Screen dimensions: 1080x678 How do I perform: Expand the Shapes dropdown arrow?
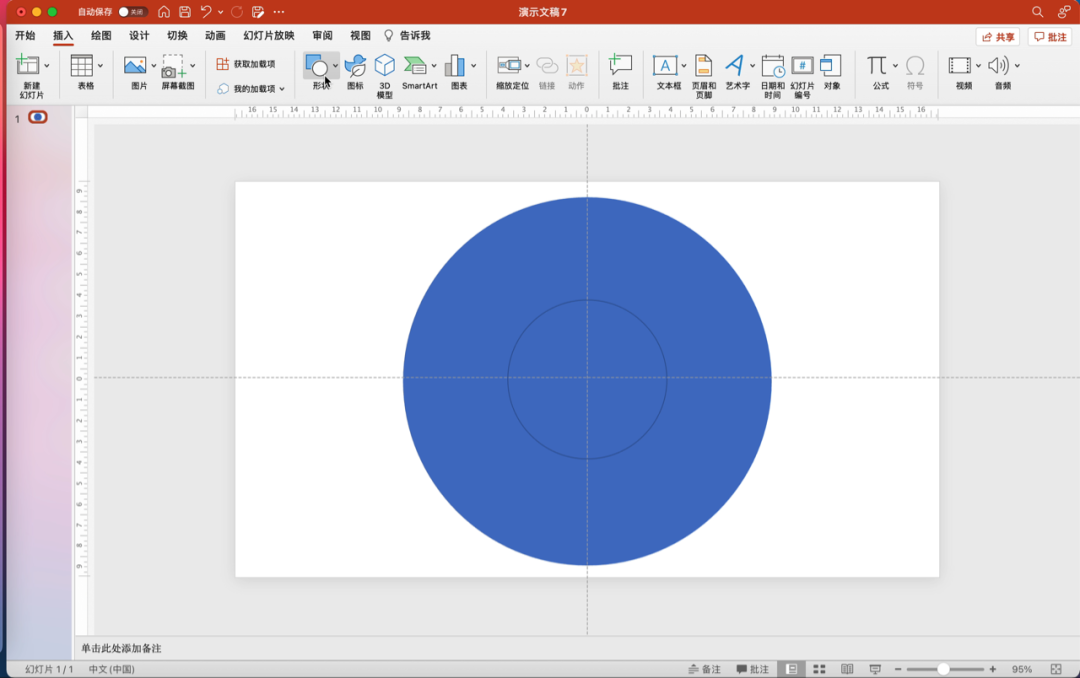[x=335, y=65]
